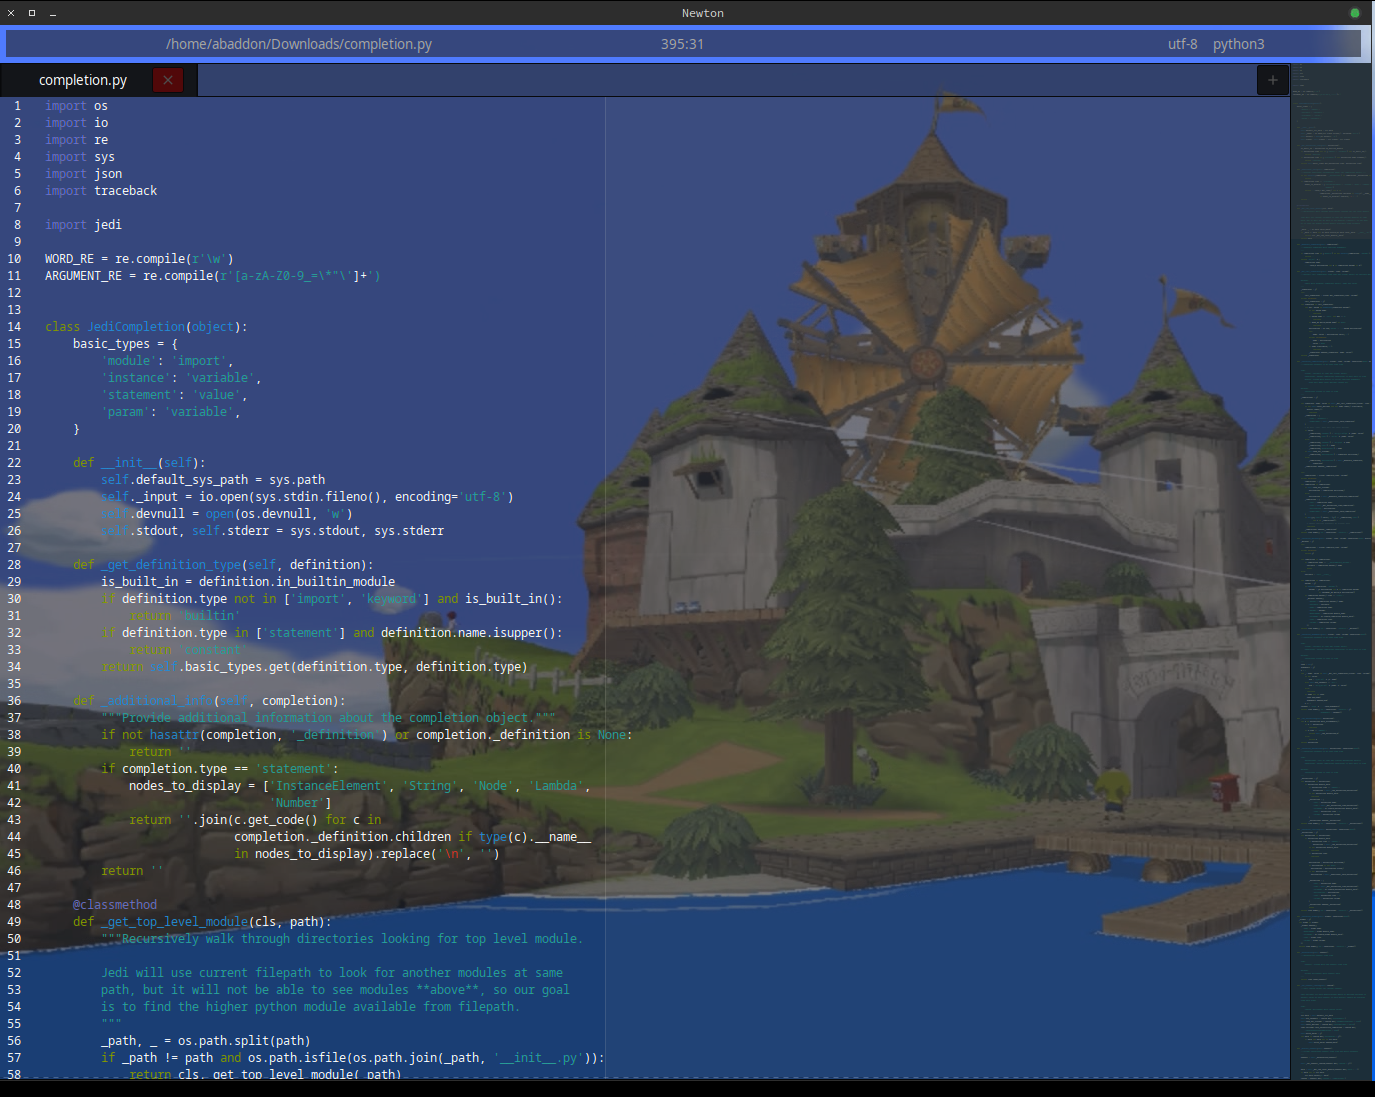Click line number 22 in the gutter
Screen dimensions: 1375x1097
point(14,463)
